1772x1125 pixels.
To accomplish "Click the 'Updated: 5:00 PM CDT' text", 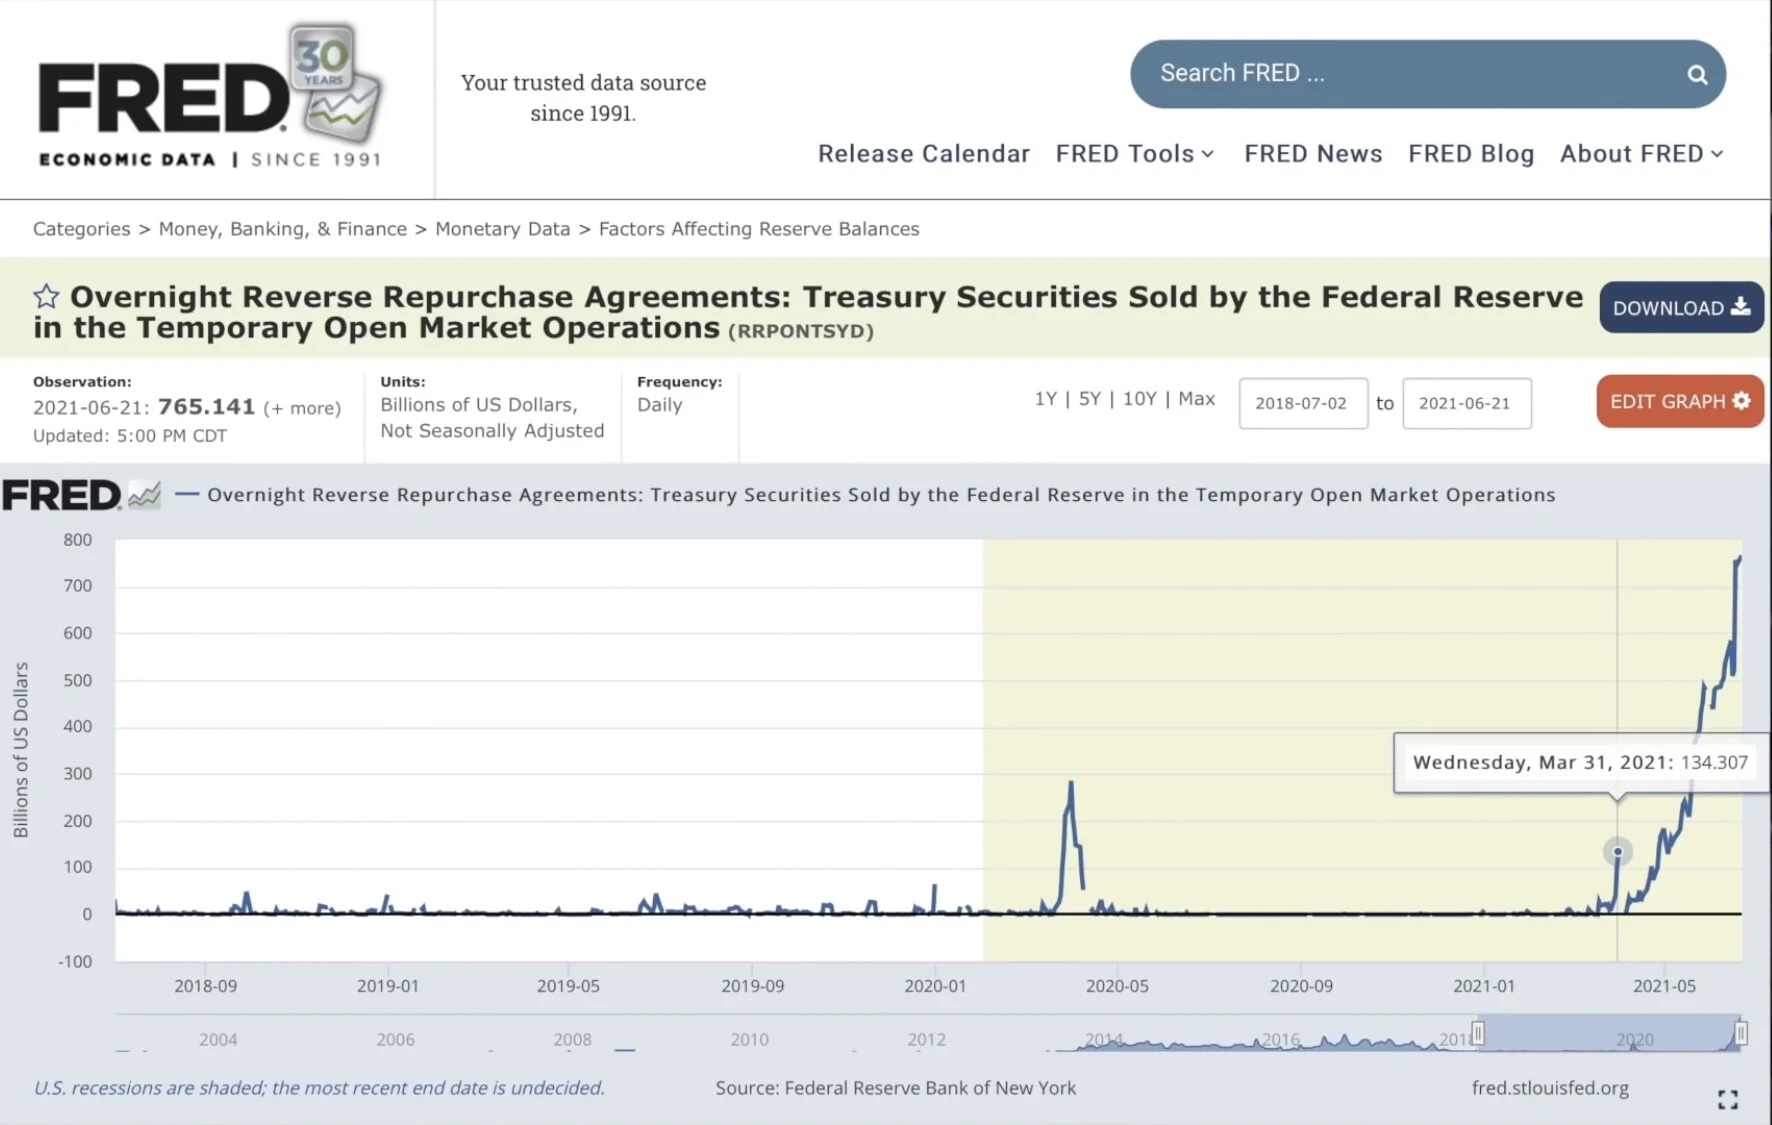I will tap(130, 436).
